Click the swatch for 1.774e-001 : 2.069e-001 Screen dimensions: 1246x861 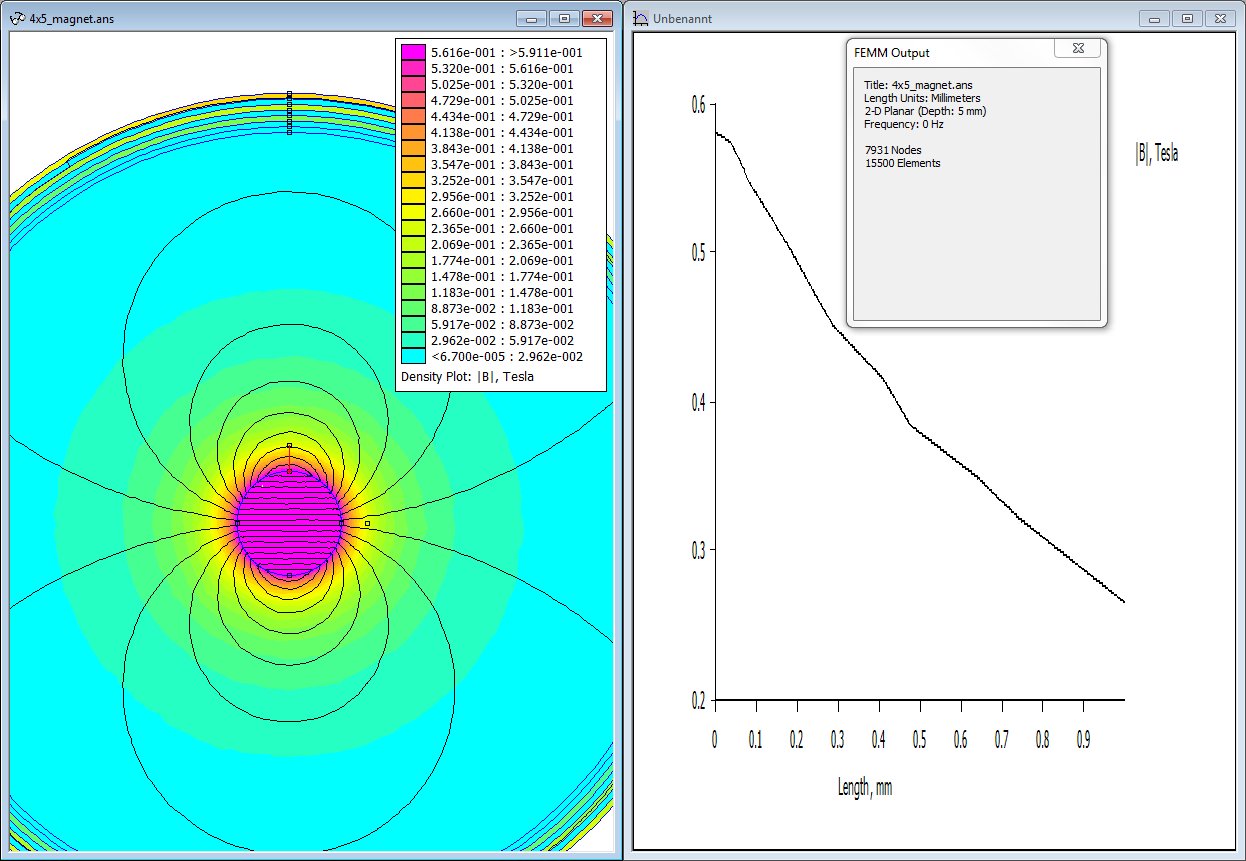coord(412,260)
